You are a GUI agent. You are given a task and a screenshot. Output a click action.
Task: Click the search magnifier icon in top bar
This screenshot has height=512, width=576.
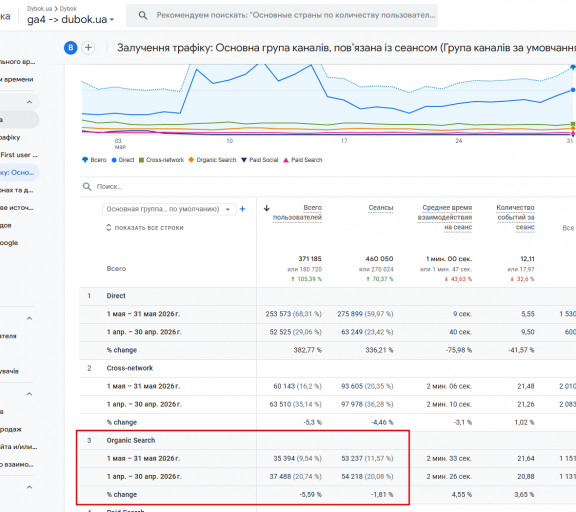point(143,15)
